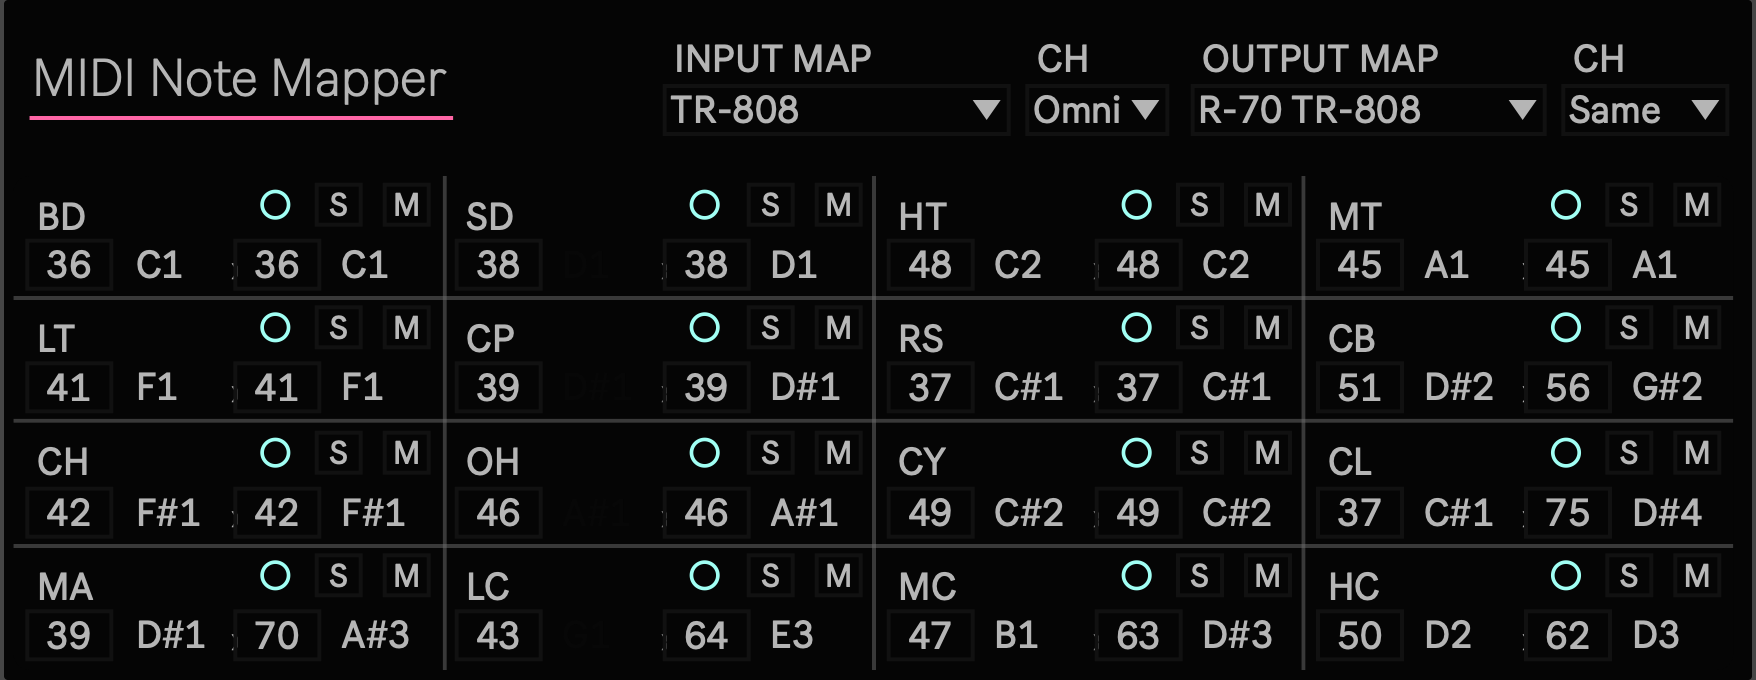Click the BD output note field 36

277,265
